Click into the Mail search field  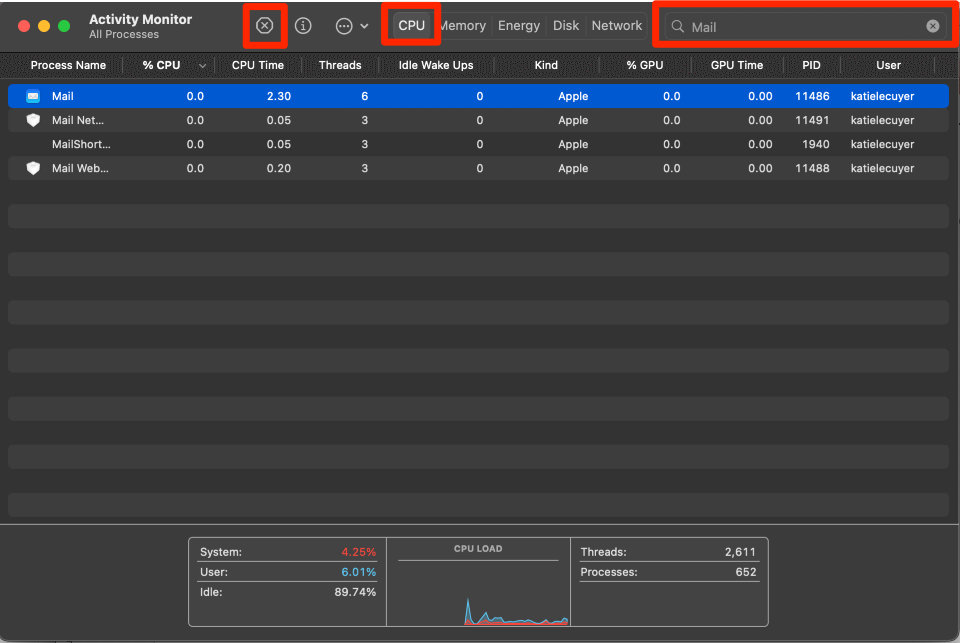pos(800,27)
